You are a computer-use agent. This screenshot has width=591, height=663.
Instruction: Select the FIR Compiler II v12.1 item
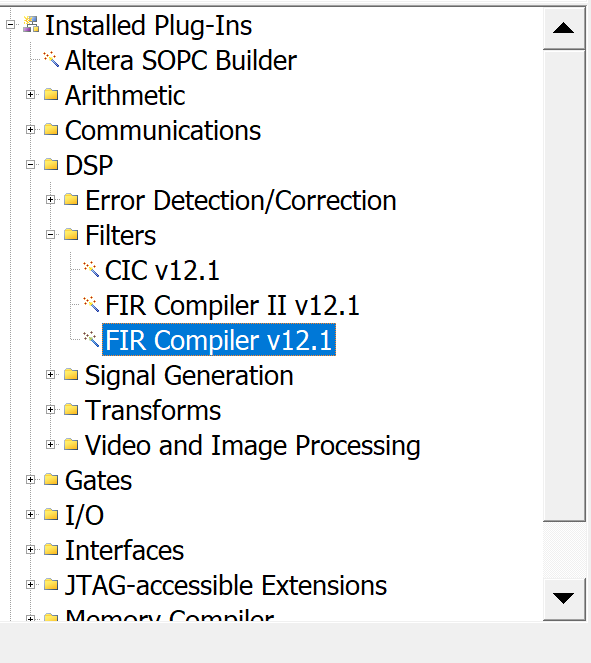pyautogui.click(x=232, y=305)
